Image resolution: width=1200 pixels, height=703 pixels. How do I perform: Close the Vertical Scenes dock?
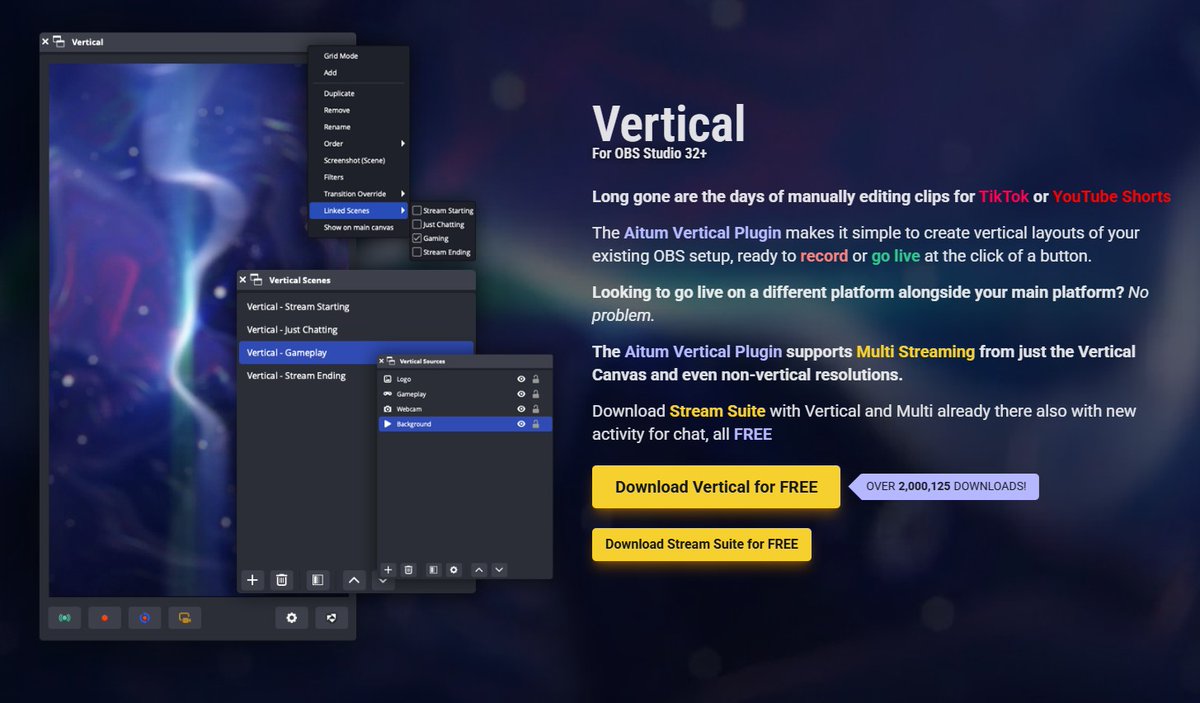click(243, 280)
